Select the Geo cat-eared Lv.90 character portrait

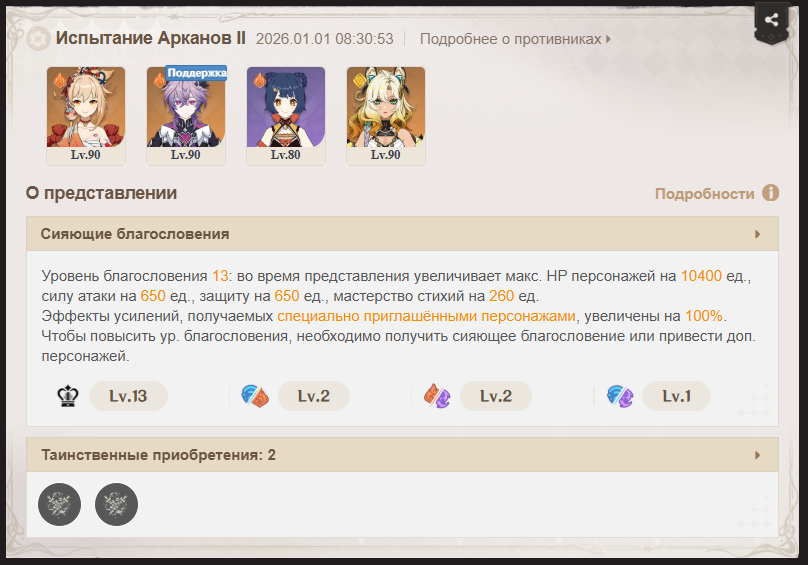point(386,115)
